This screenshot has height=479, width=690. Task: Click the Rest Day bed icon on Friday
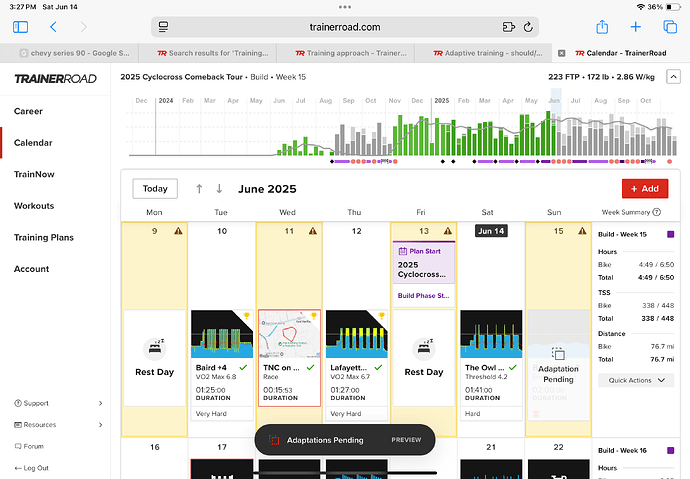(x=424, y=349)
